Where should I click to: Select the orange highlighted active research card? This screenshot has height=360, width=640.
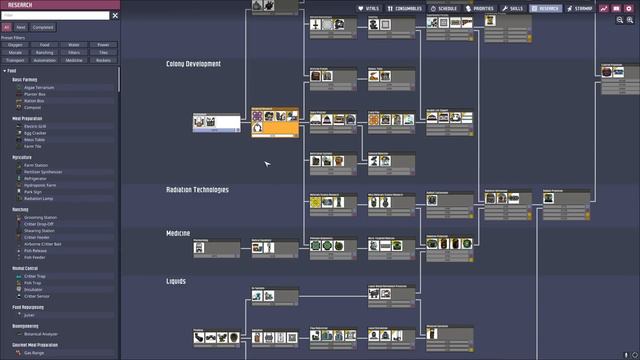coord(275,122)
